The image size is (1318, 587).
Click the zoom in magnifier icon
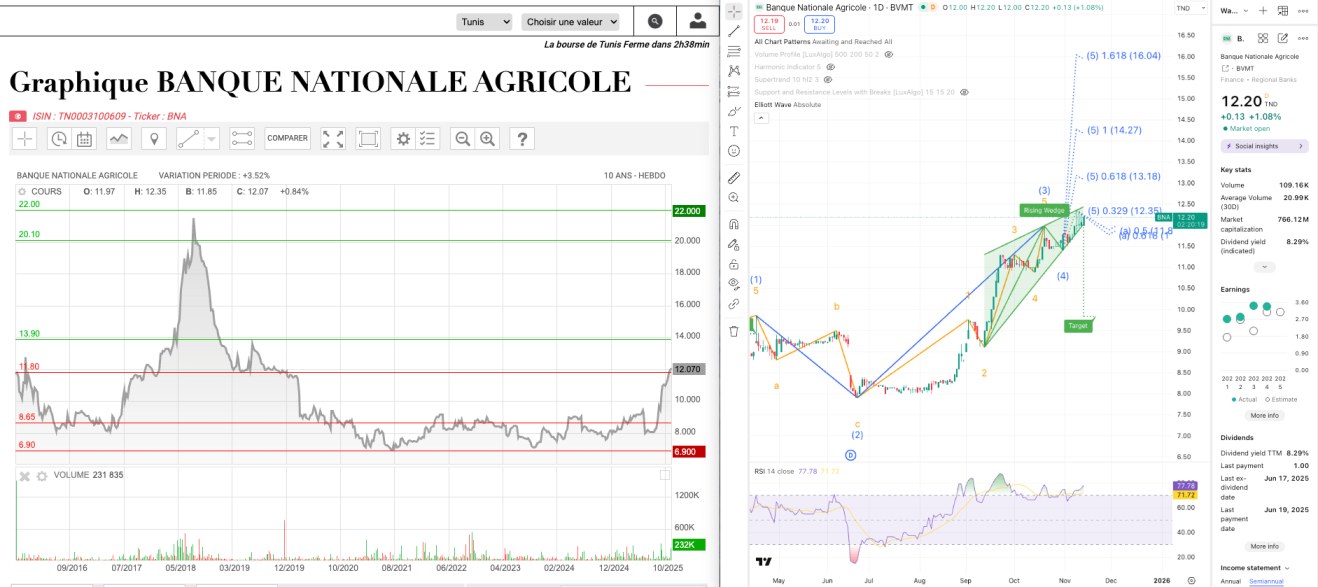pos(488,139)
